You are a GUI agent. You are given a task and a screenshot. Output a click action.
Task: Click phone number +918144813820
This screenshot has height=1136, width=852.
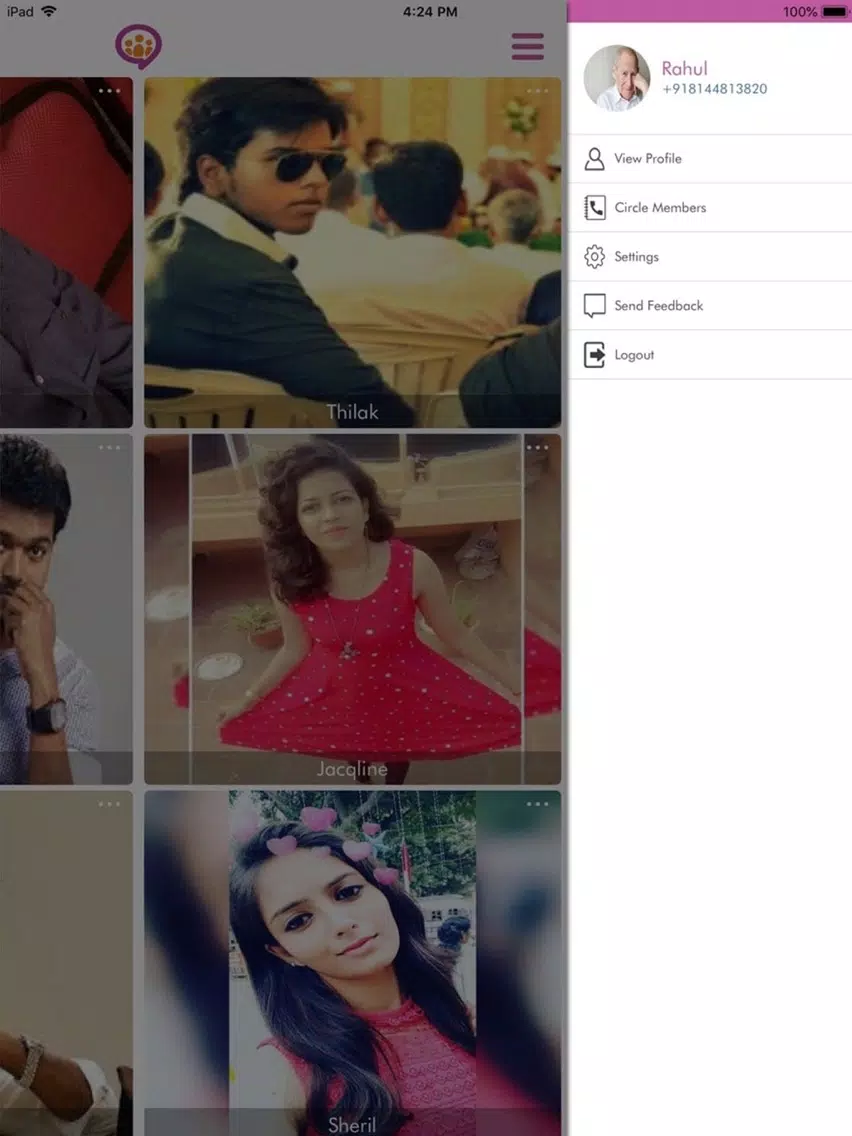[714, 89]
